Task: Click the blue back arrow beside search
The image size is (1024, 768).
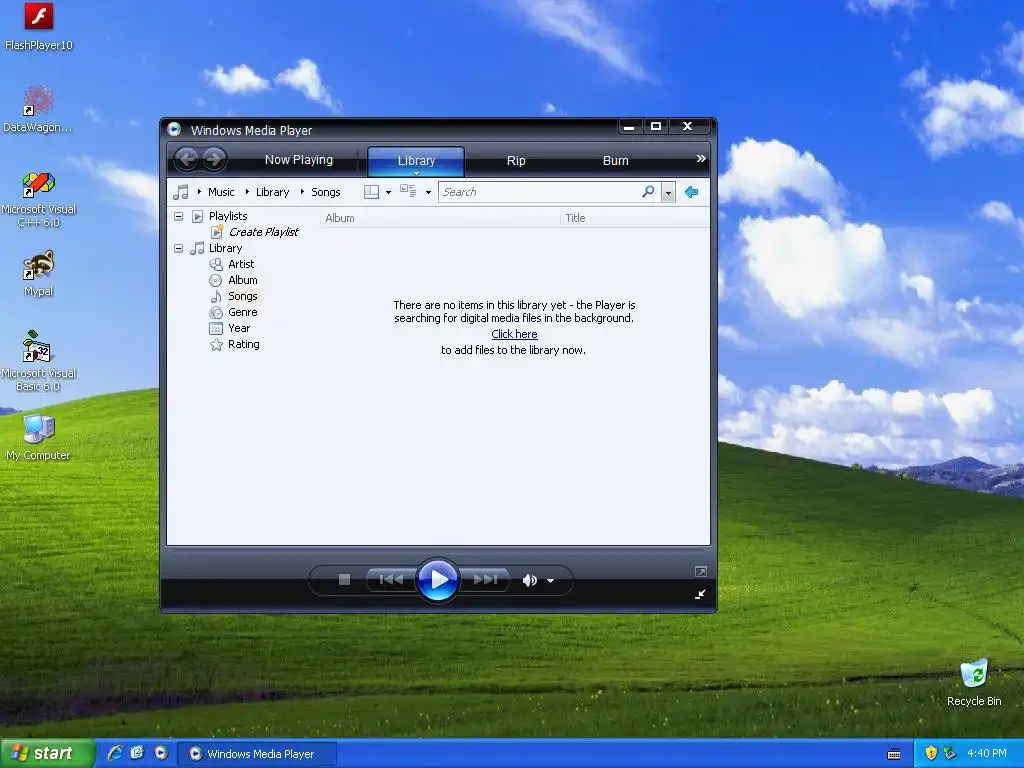Action: [x=691, y=191]
